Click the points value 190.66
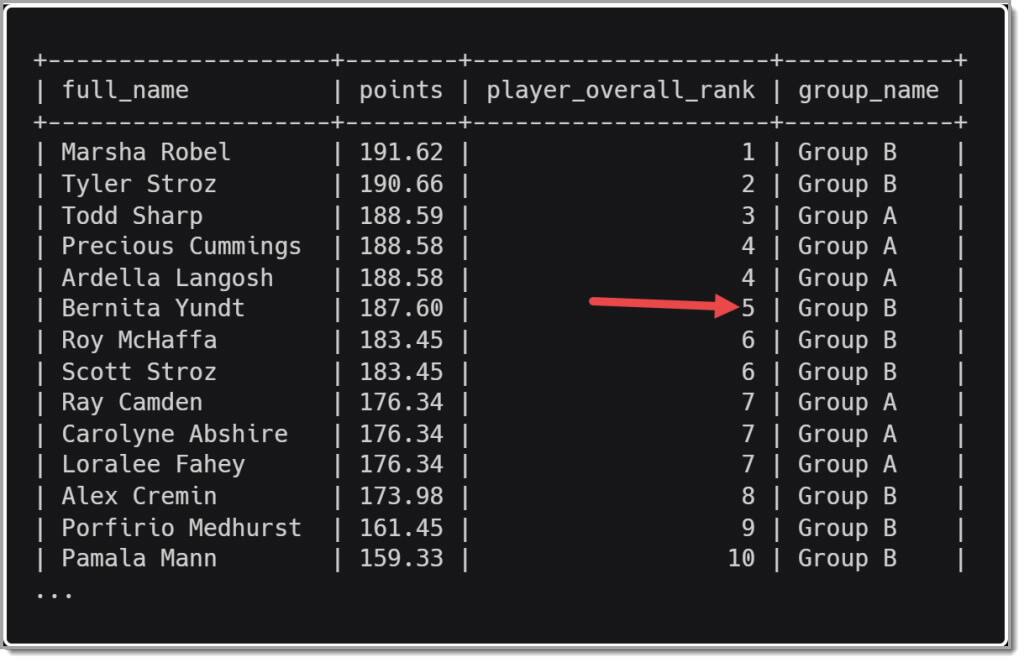Image resolution: width=1024 pixels, height=662 pixels. (x=401, y=184)
